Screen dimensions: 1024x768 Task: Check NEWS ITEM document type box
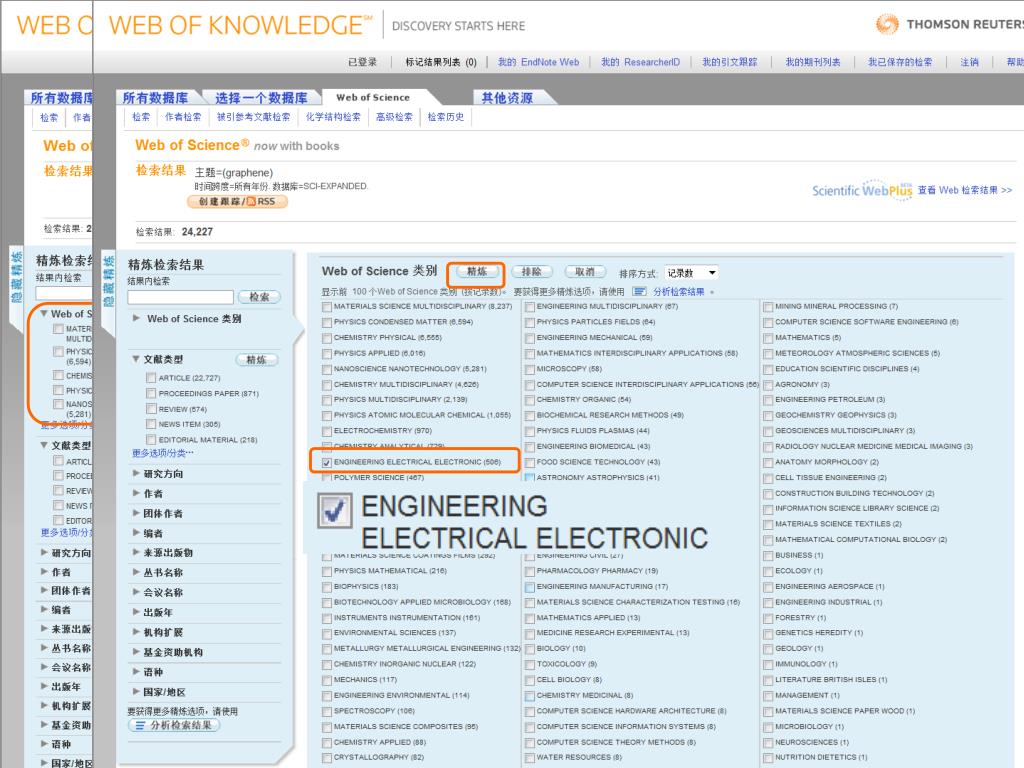(151, 424)
